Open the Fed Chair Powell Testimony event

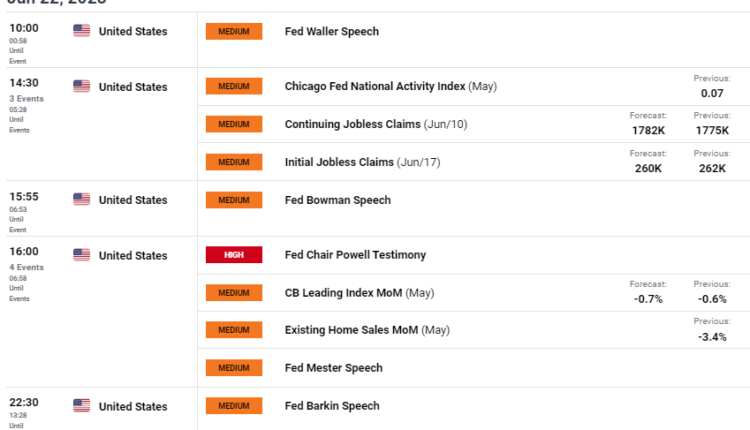[355, 255]
